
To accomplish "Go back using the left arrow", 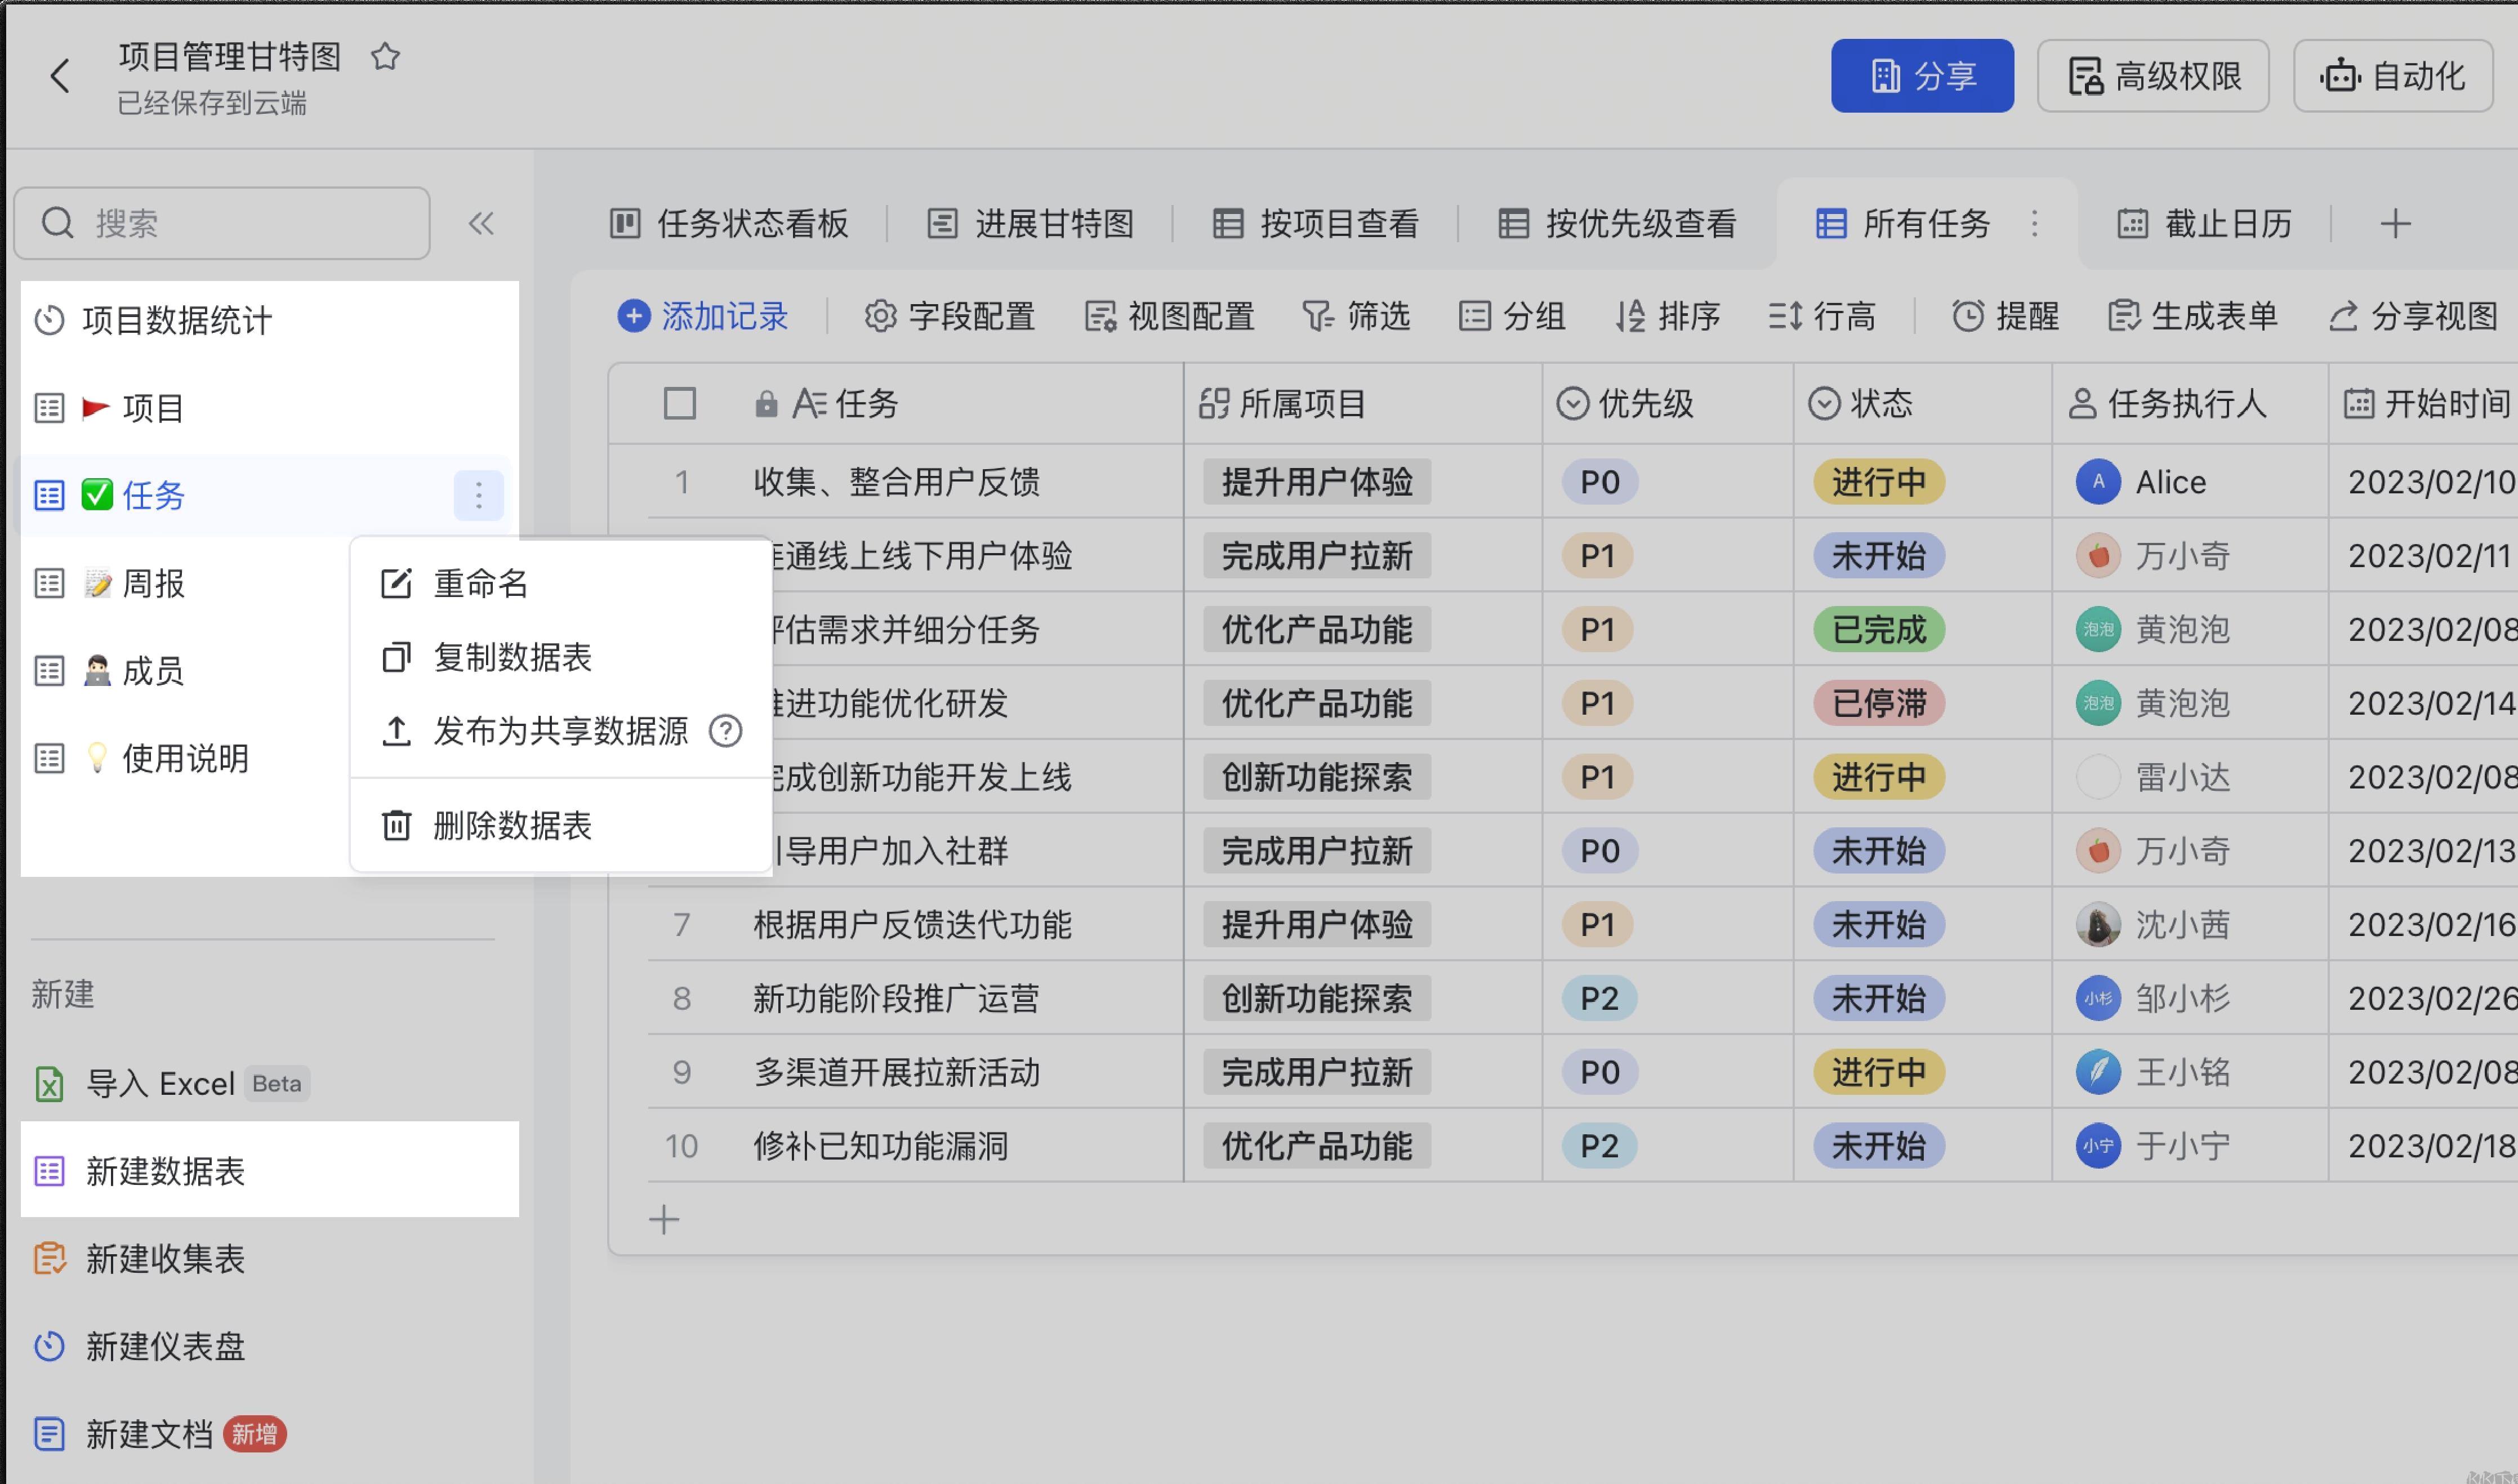I will [x=60, y=76].
